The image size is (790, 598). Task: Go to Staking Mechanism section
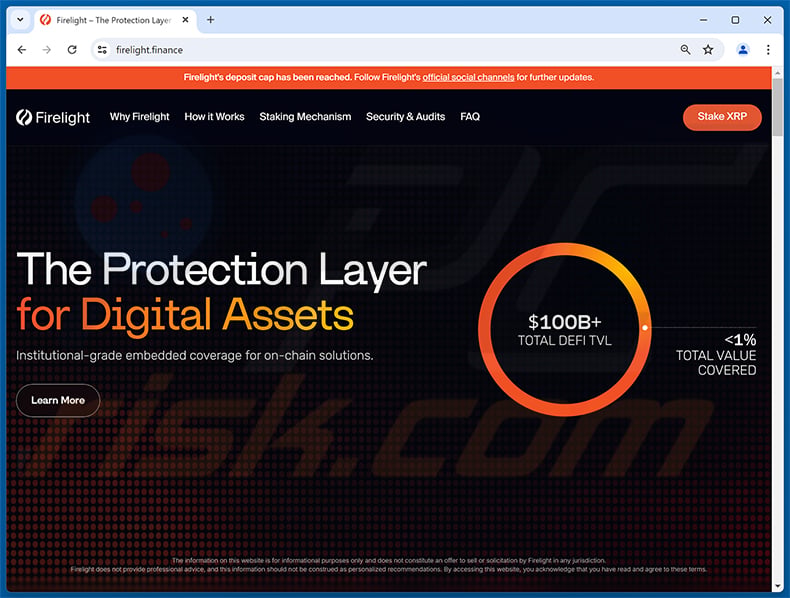[305, 116]
